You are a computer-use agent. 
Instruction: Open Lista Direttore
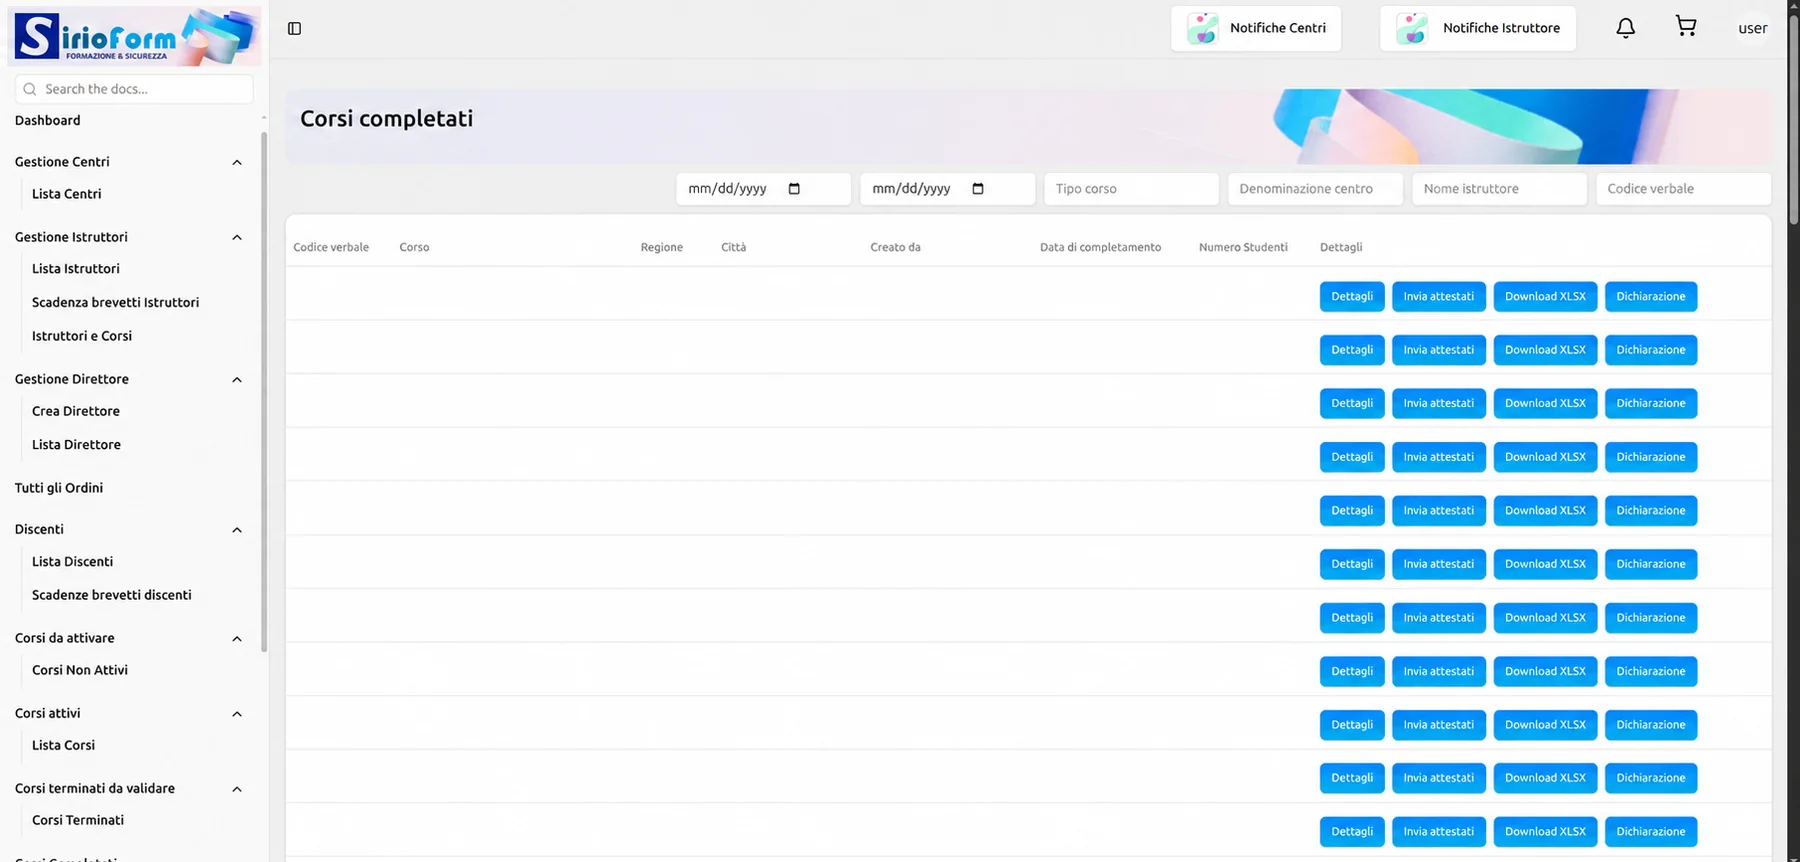76,445
